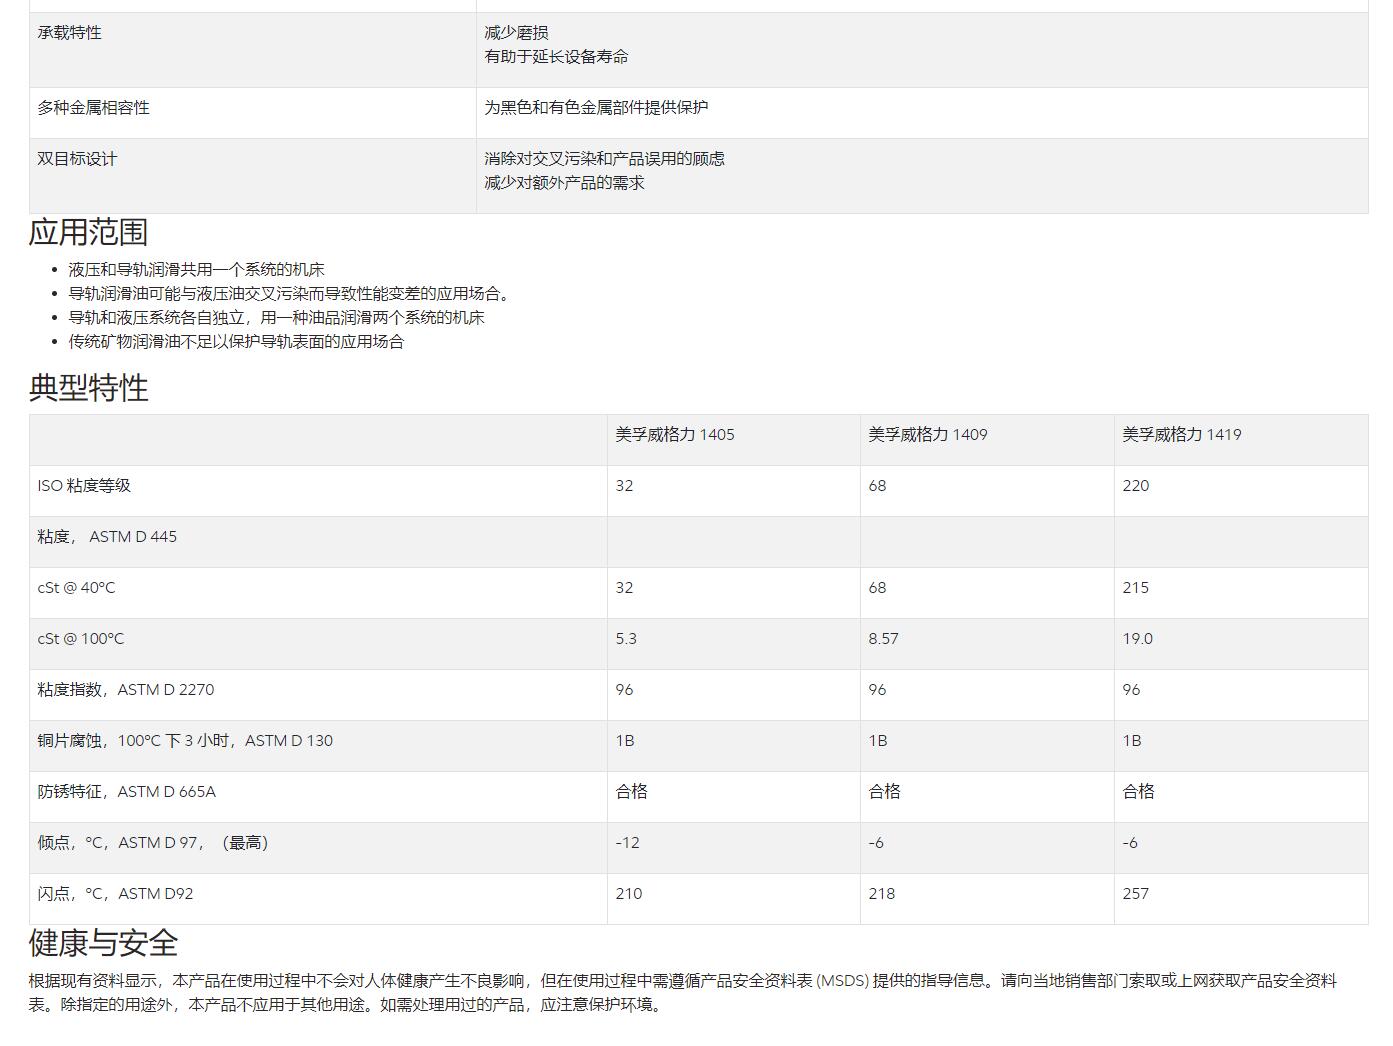The height and width of the screenshot is (1046, 1393).
Task: Click the 双目标设计 table cell
Action: click(x=253, y=175)
